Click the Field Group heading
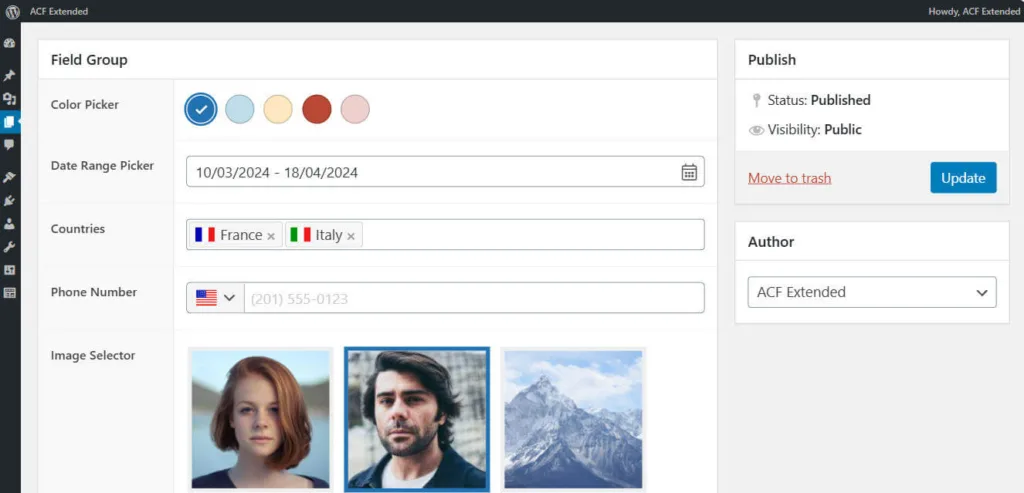The width and height of the screenshot is (1024, 493). tap(89, 60)
